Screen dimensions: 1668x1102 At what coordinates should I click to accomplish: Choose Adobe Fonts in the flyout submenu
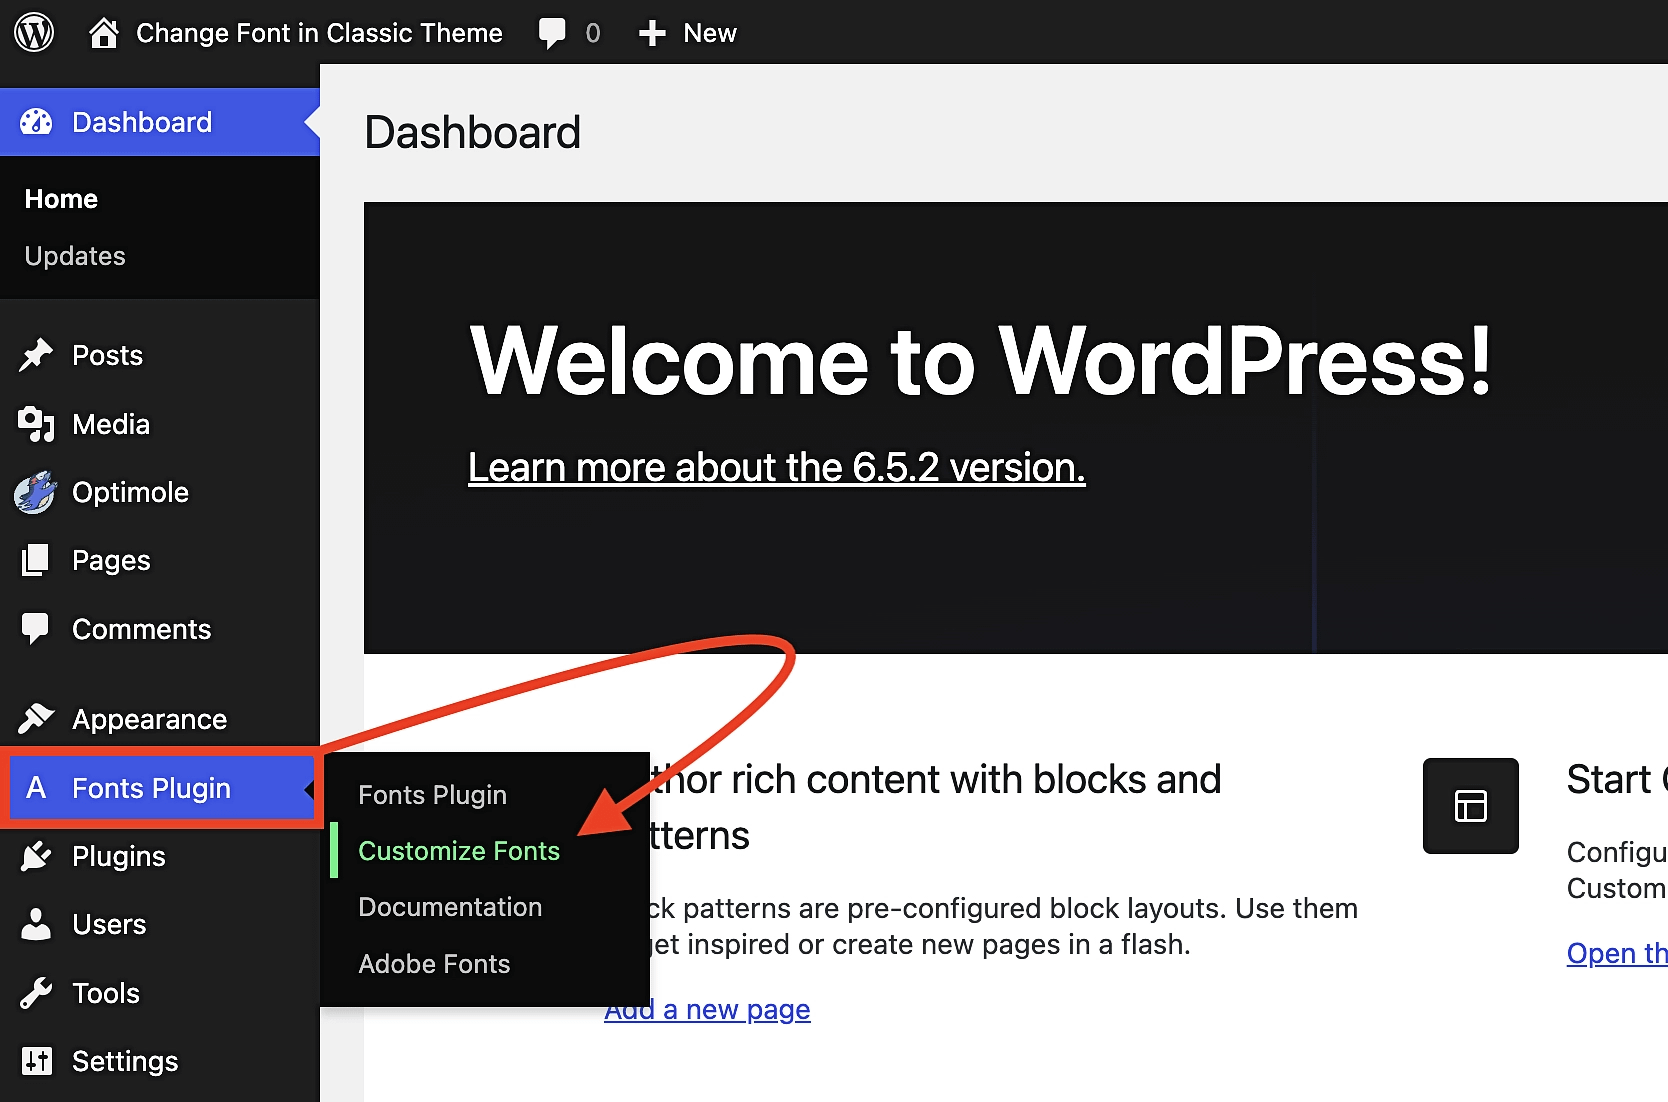coord(434,964)
